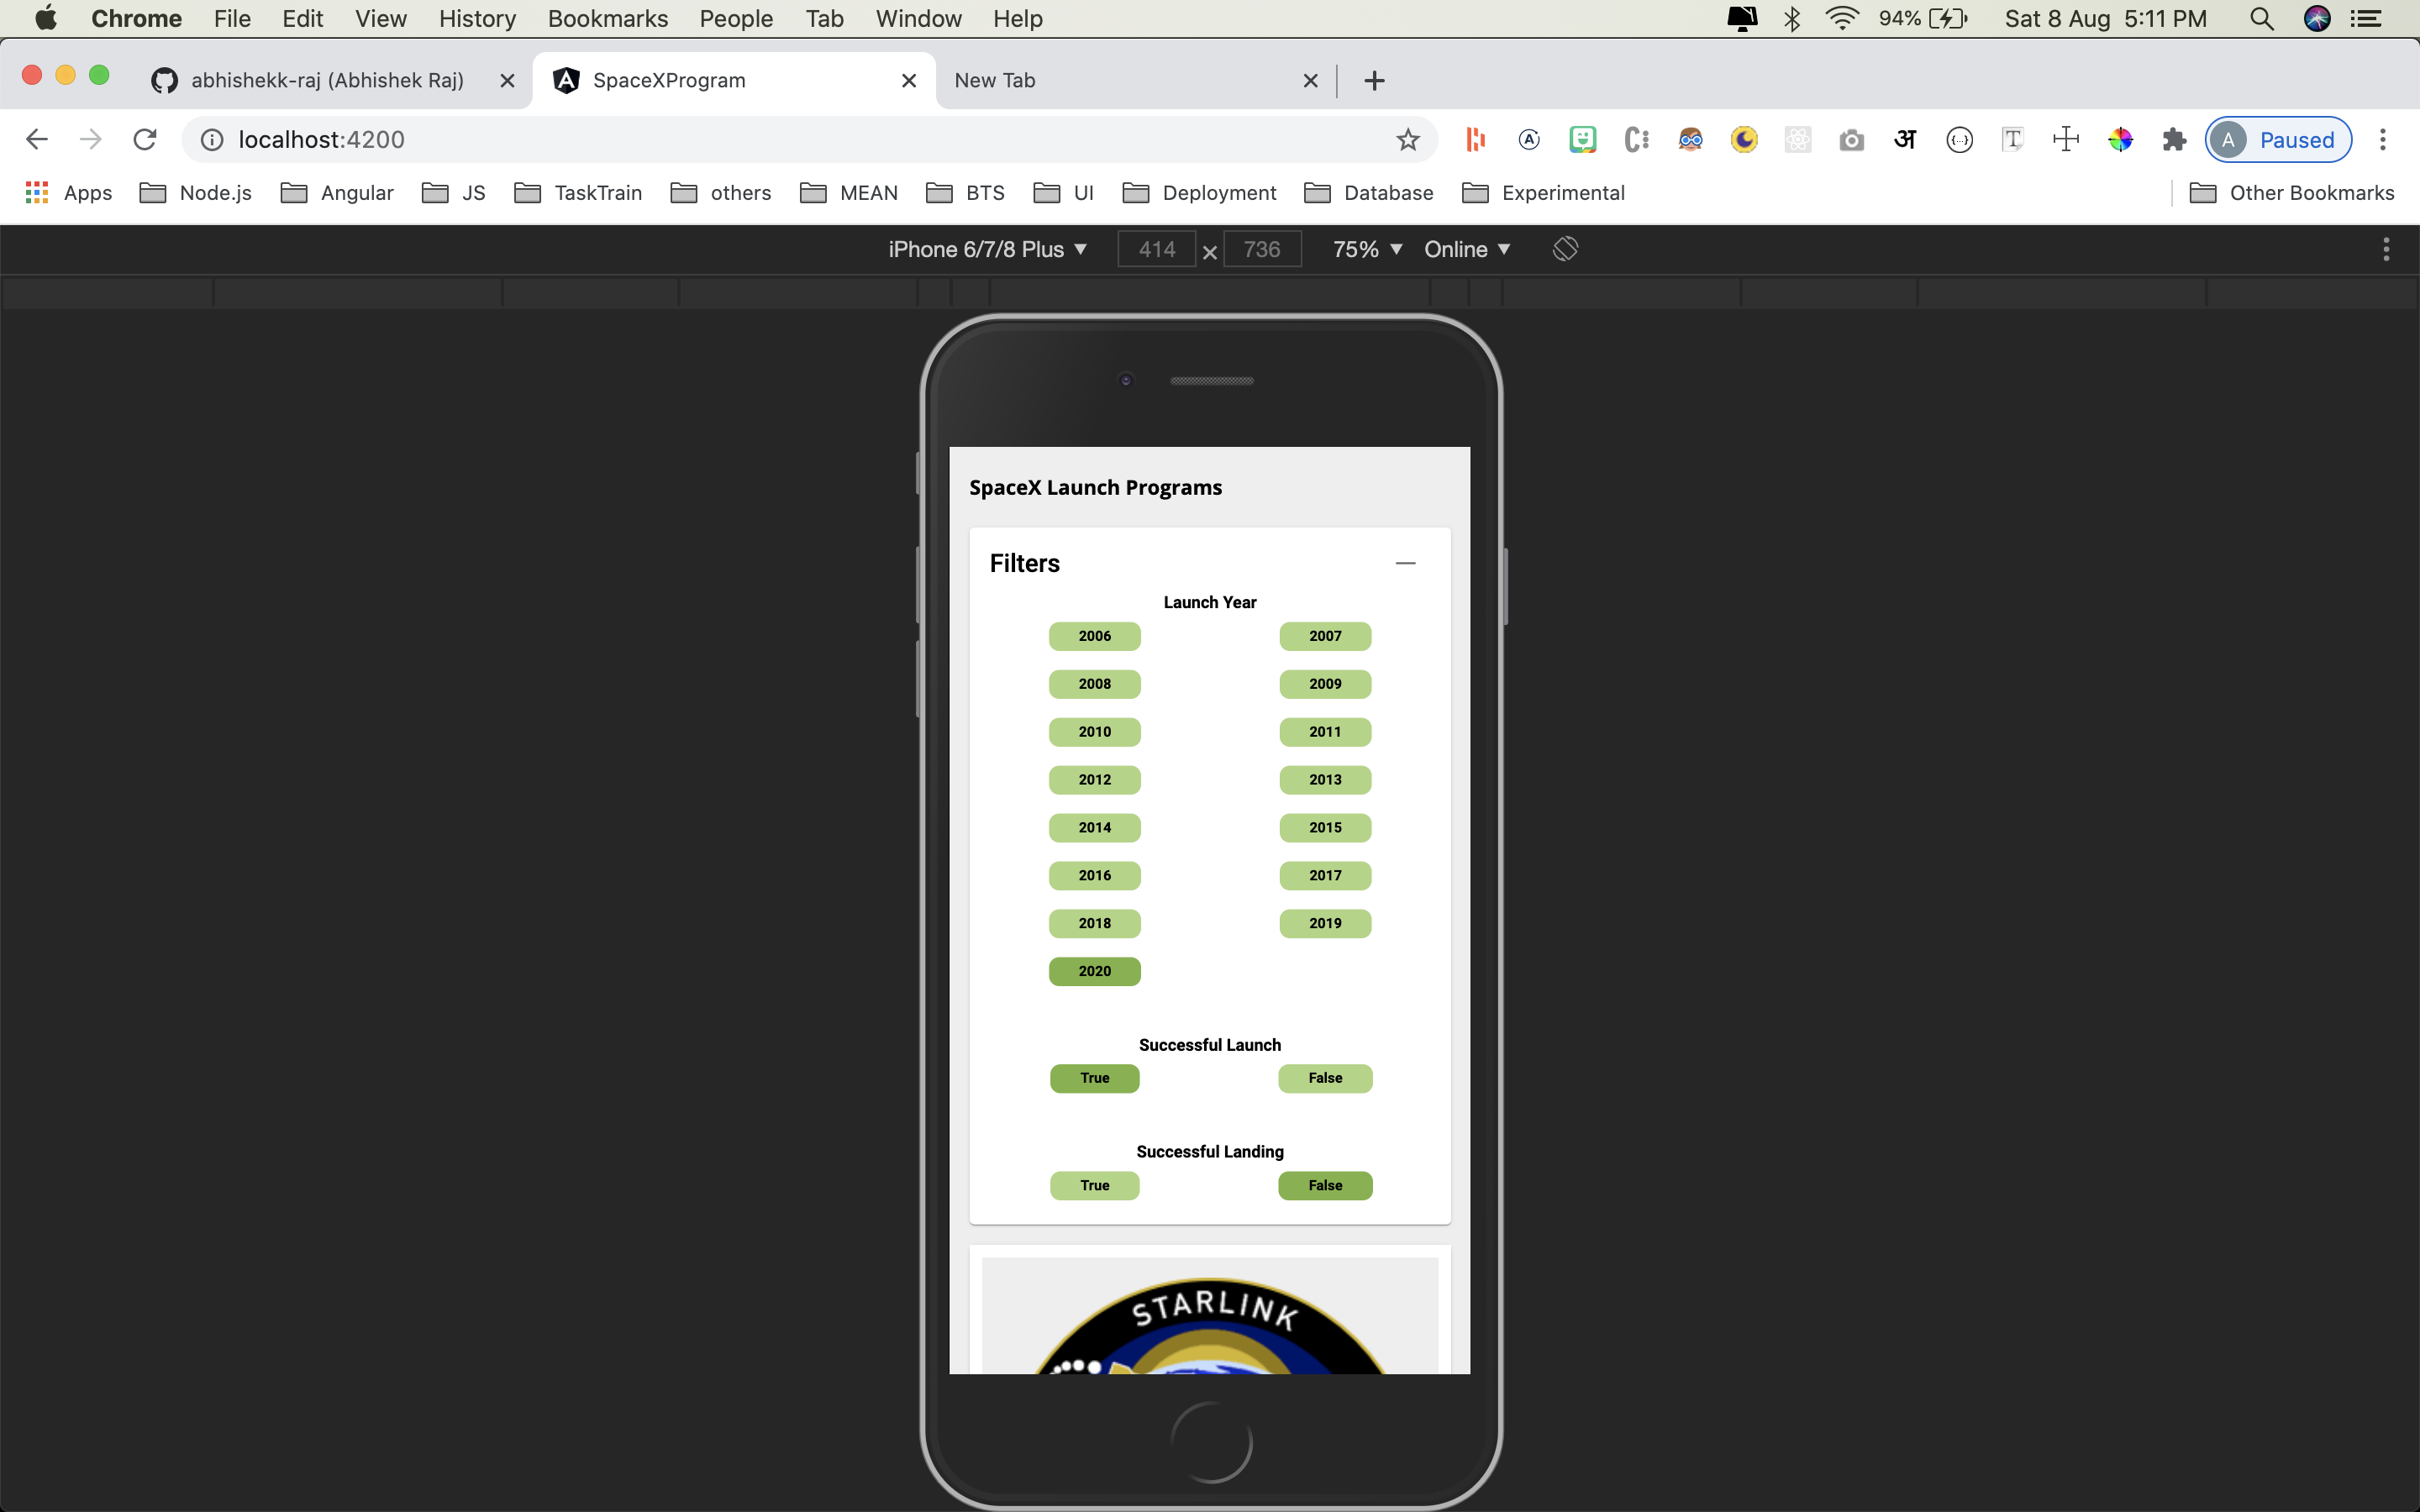Bookmark this page with star icon
Screen dimensions: 2420x1512
tap(1408, 139)
